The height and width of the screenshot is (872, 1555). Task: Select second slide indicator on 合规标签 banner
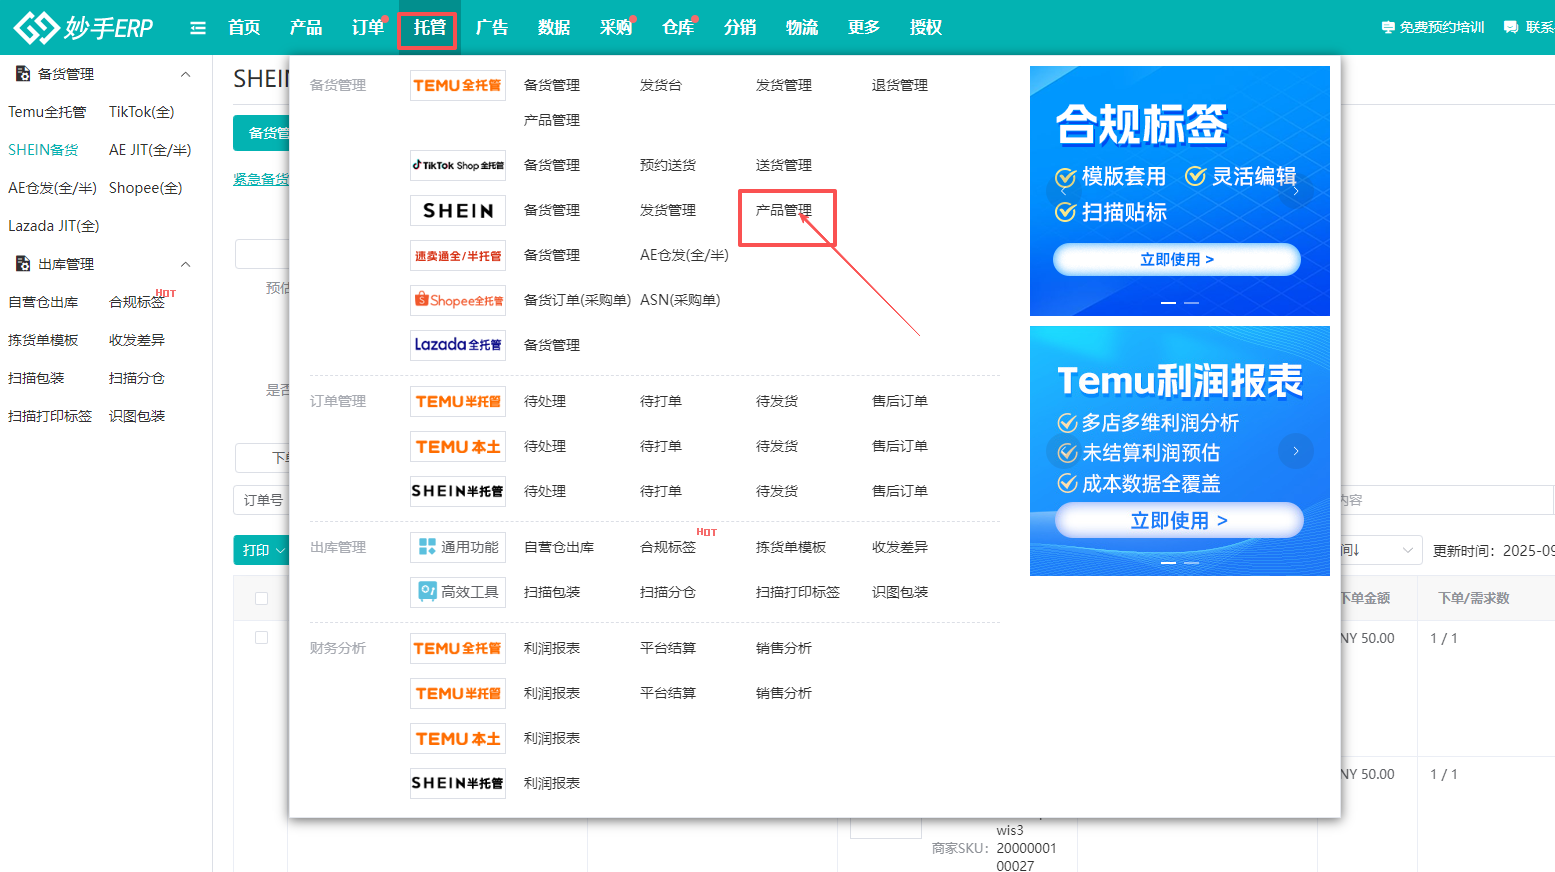point(1191,302)
